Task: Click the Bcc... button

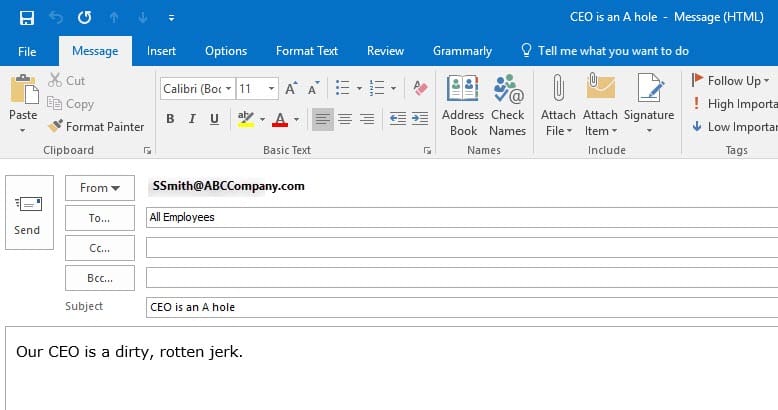Action: pos(99,277)
